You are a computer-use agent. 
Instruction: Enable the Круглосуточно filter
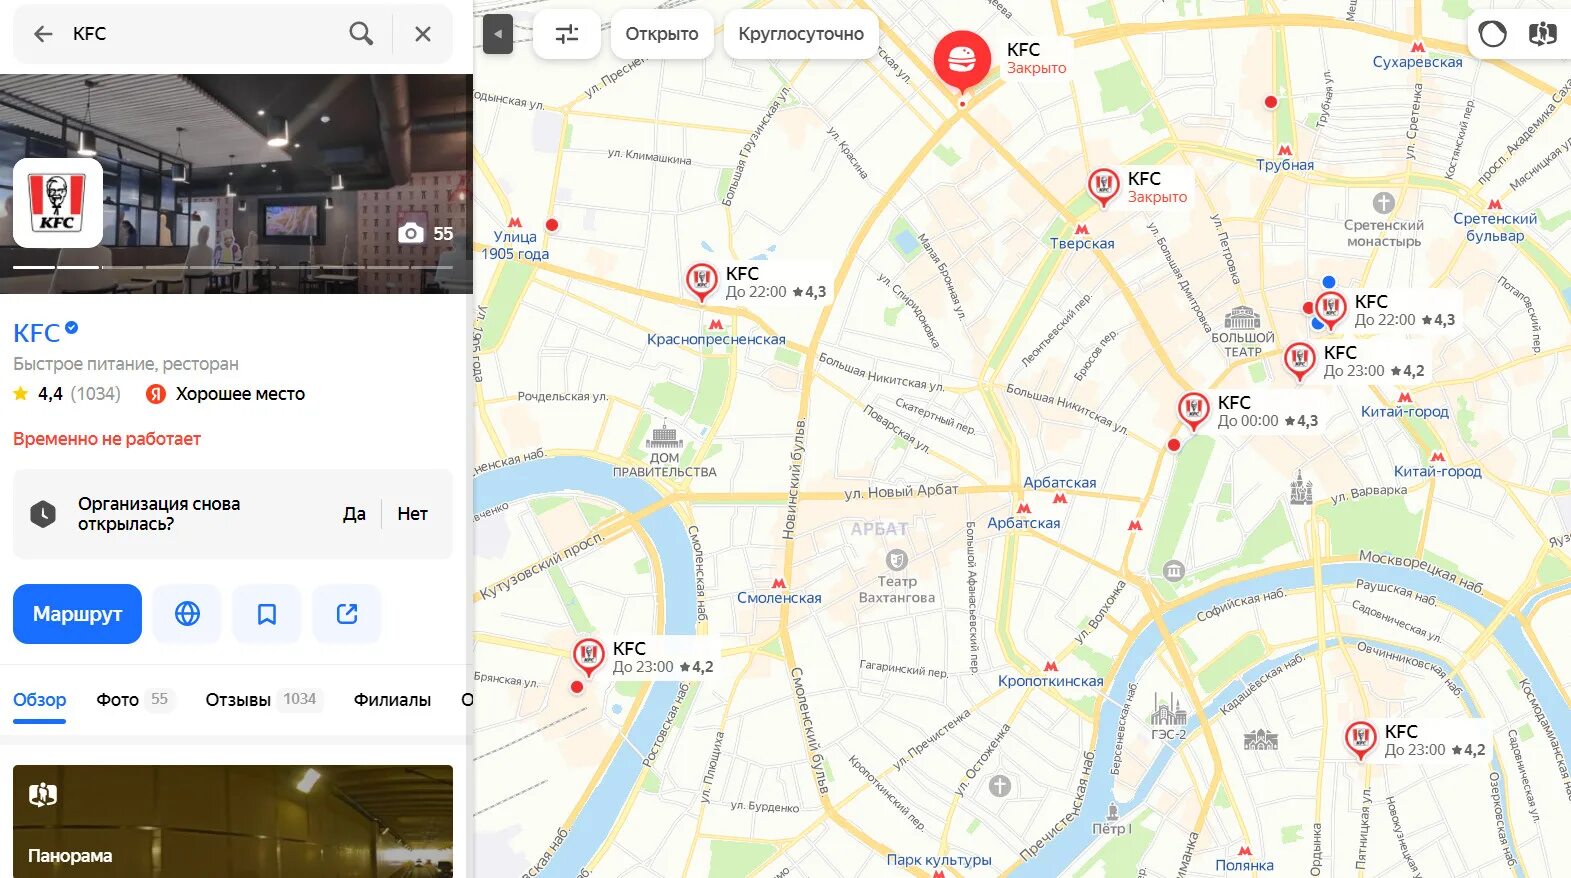(801, 34)
